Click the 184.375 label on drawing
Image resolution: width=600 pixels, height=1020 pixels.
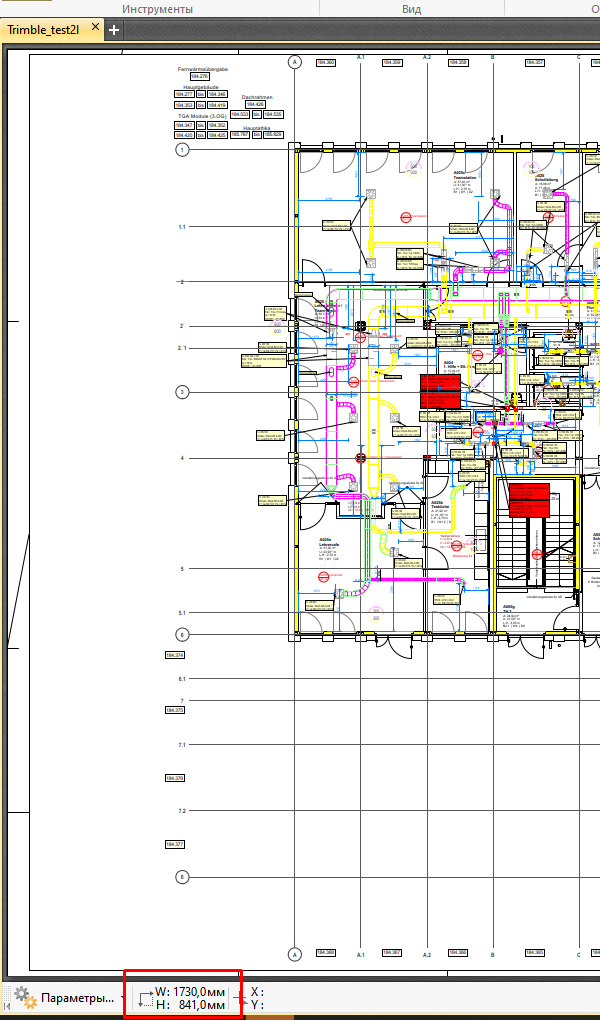point(175,710)
